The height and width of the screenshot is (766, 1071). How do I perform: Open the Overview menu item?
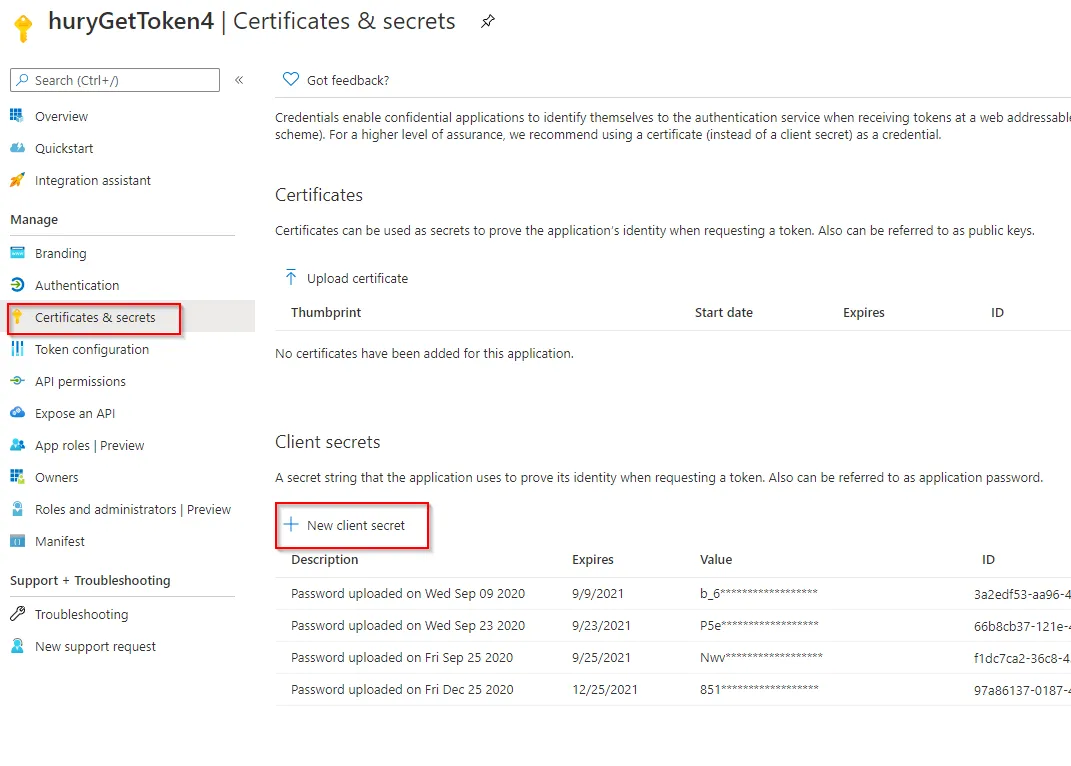click(x=61, y=116)
